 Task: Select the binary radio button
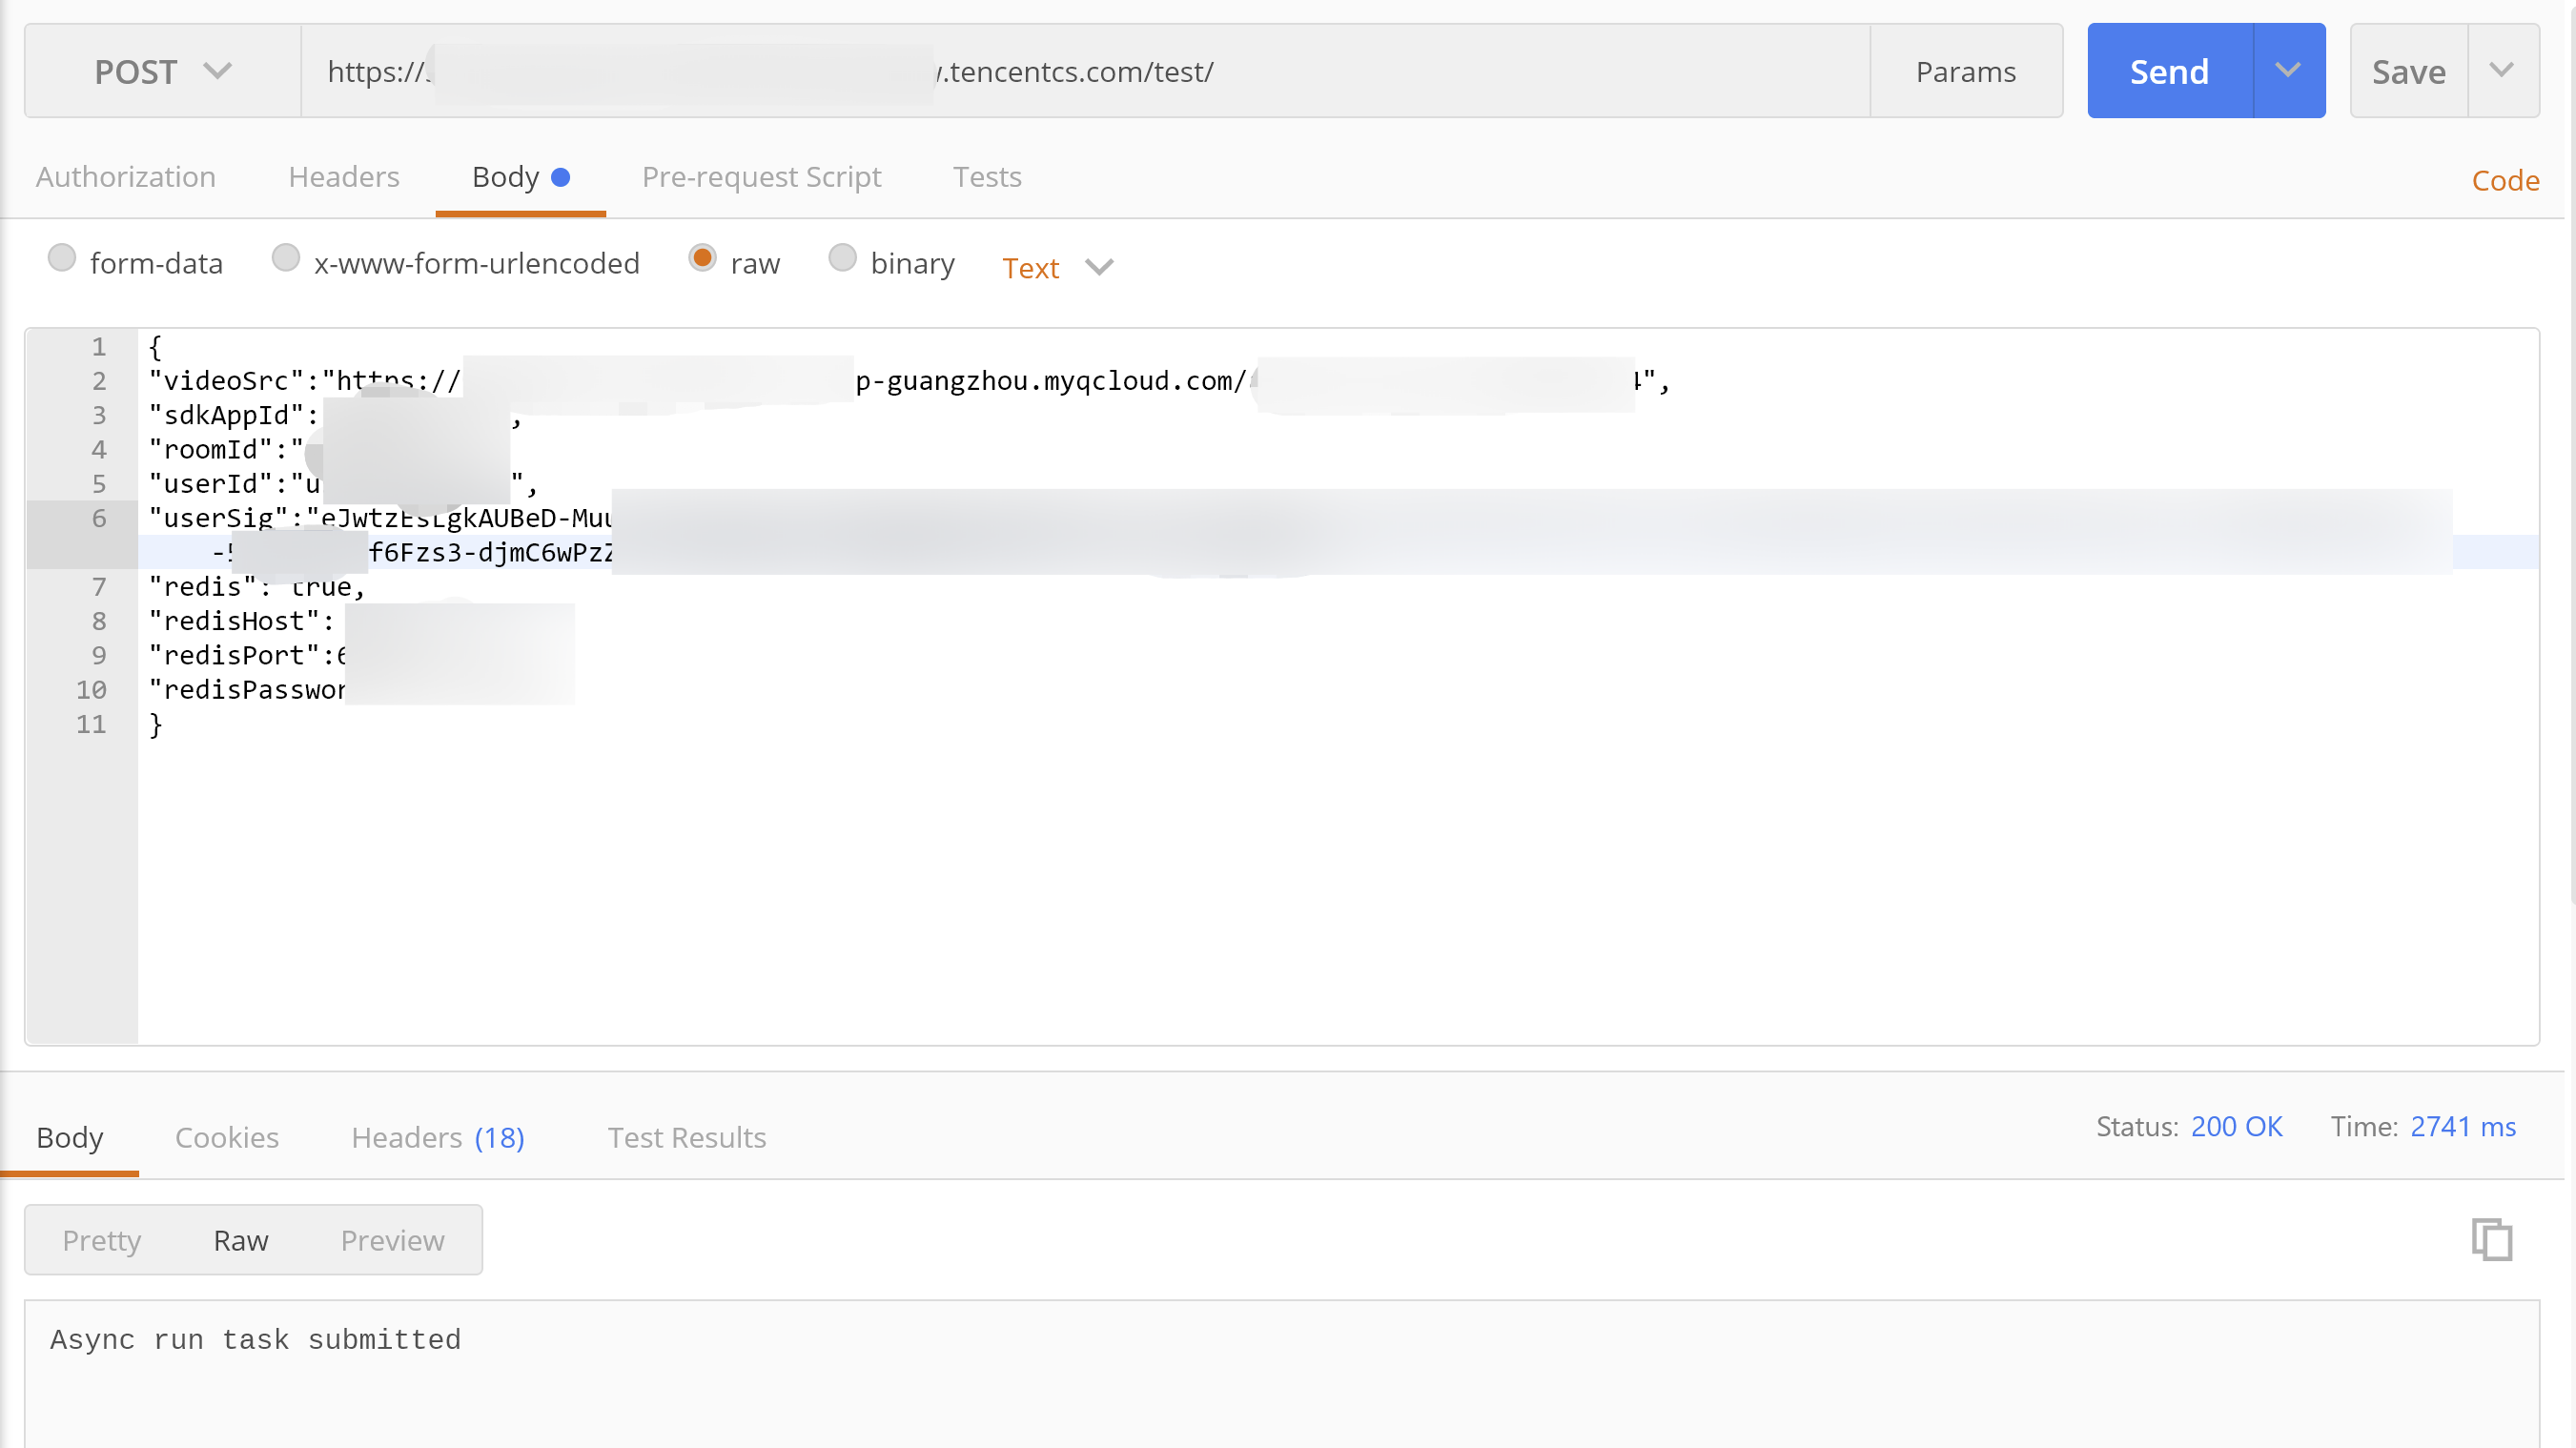coord(843,258)
